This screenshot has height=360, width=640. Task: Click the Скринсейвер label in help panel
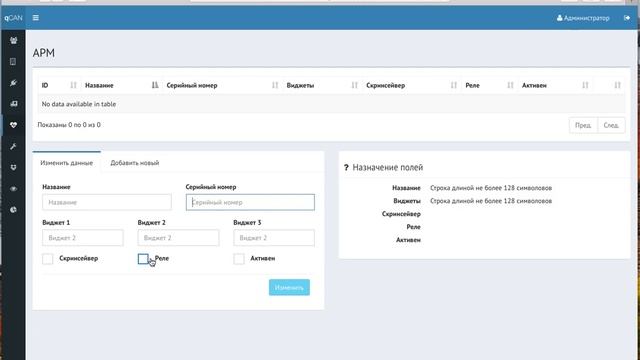coord(401,214)
